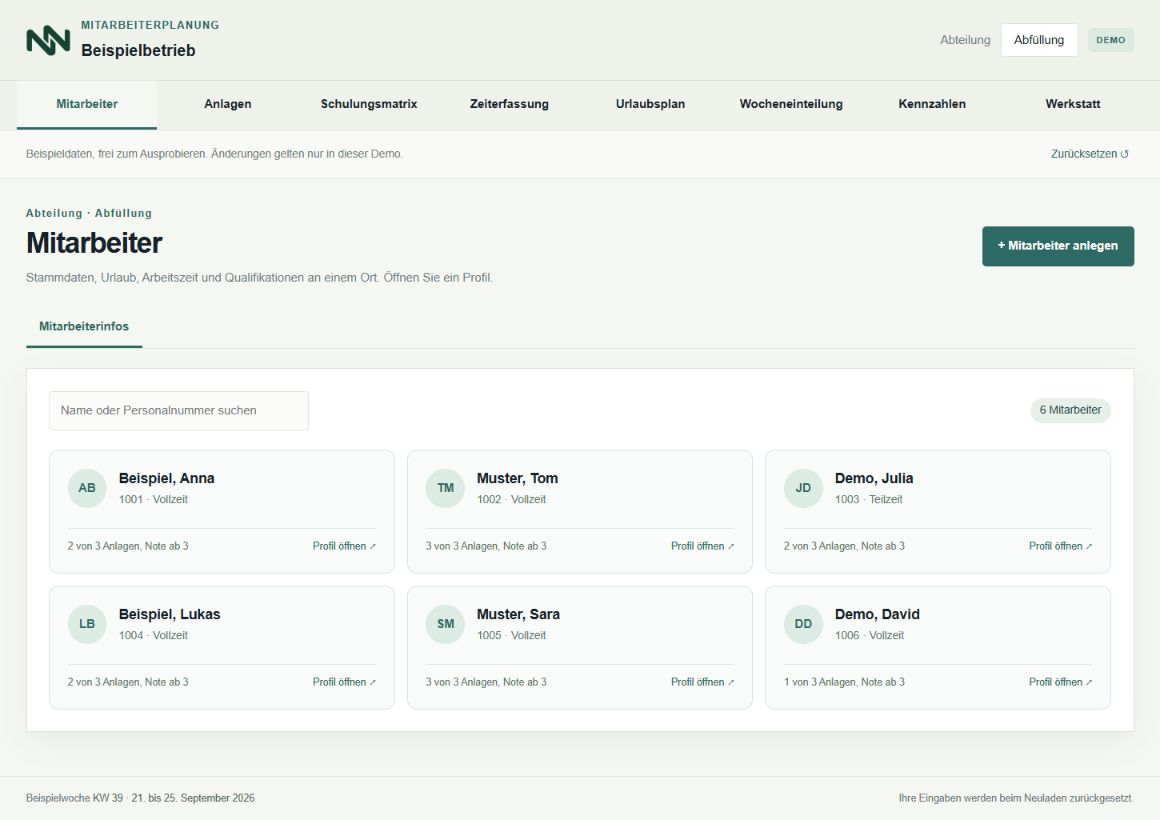The image size is (1160, 820).
Task: Click the name Demo, Julia
Action: pyautogui.click(x=874, y=479)
